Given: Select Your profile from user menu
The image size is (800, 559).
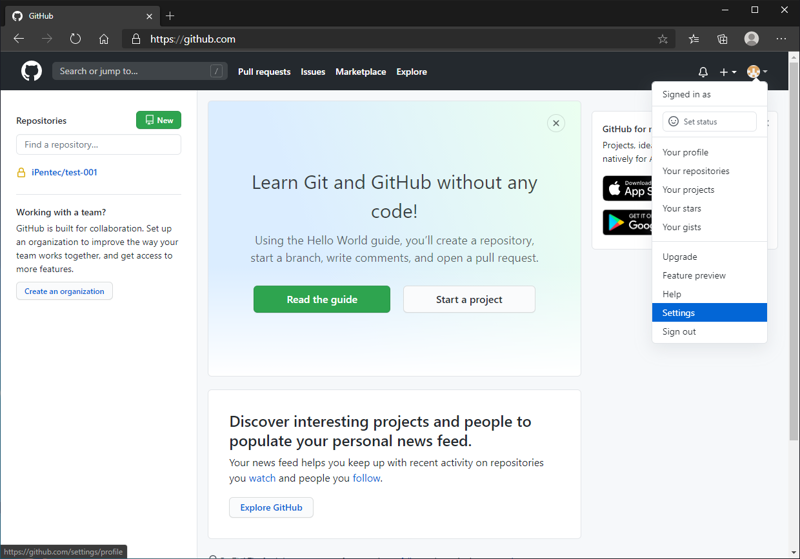Looking at the screenshot, I should pos(709,152).
